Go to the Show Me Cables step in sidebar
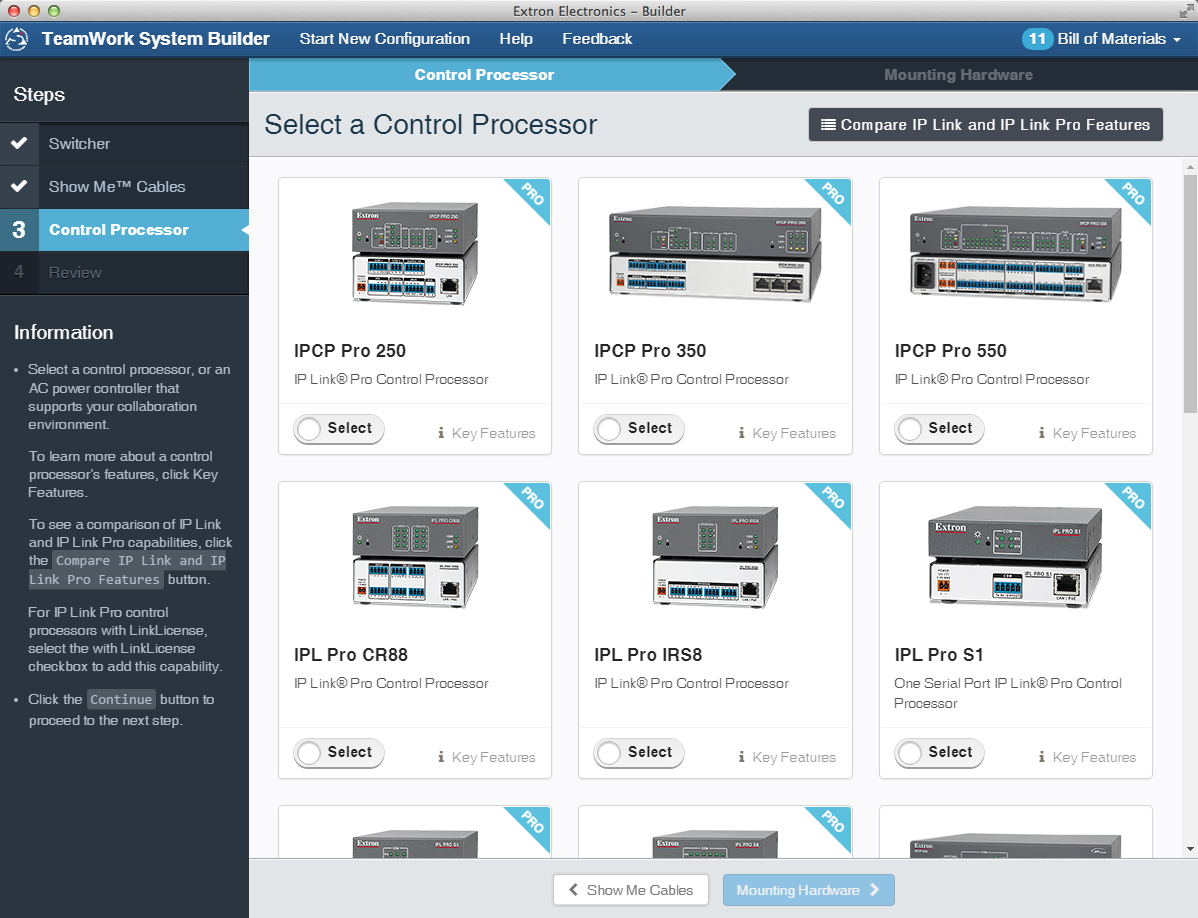Viewport: 1198px width, 918px height. click(x=125, y=186)
